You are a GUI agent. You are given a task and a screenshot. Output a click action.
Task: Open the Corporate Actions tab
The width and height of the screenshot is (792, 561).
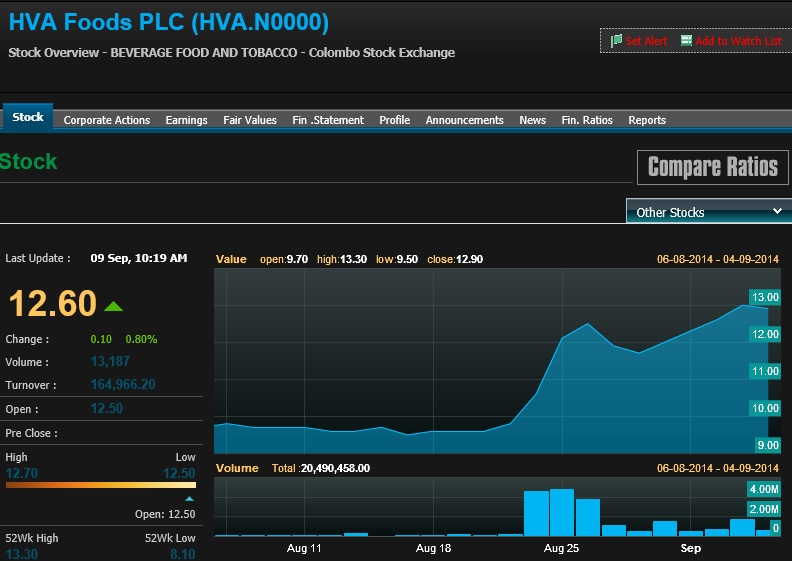(x=107, y=120)
